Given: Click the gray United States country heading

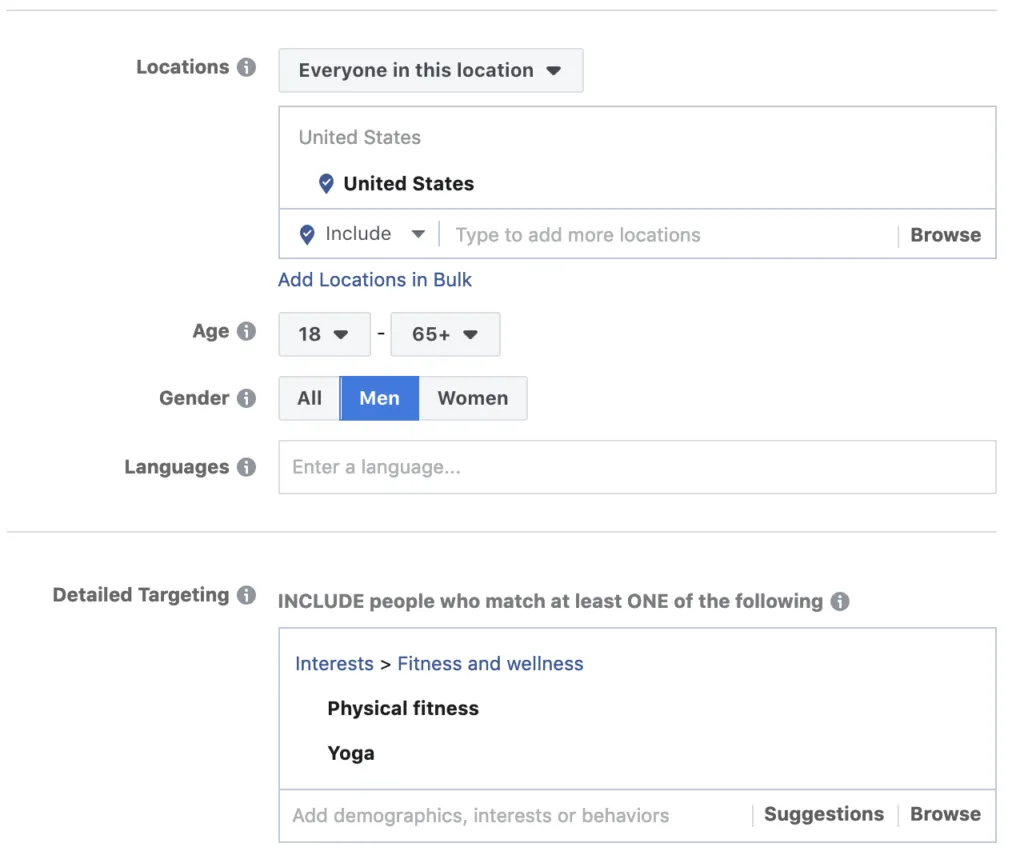Looking at the screenshot, I should click(360, 138).
